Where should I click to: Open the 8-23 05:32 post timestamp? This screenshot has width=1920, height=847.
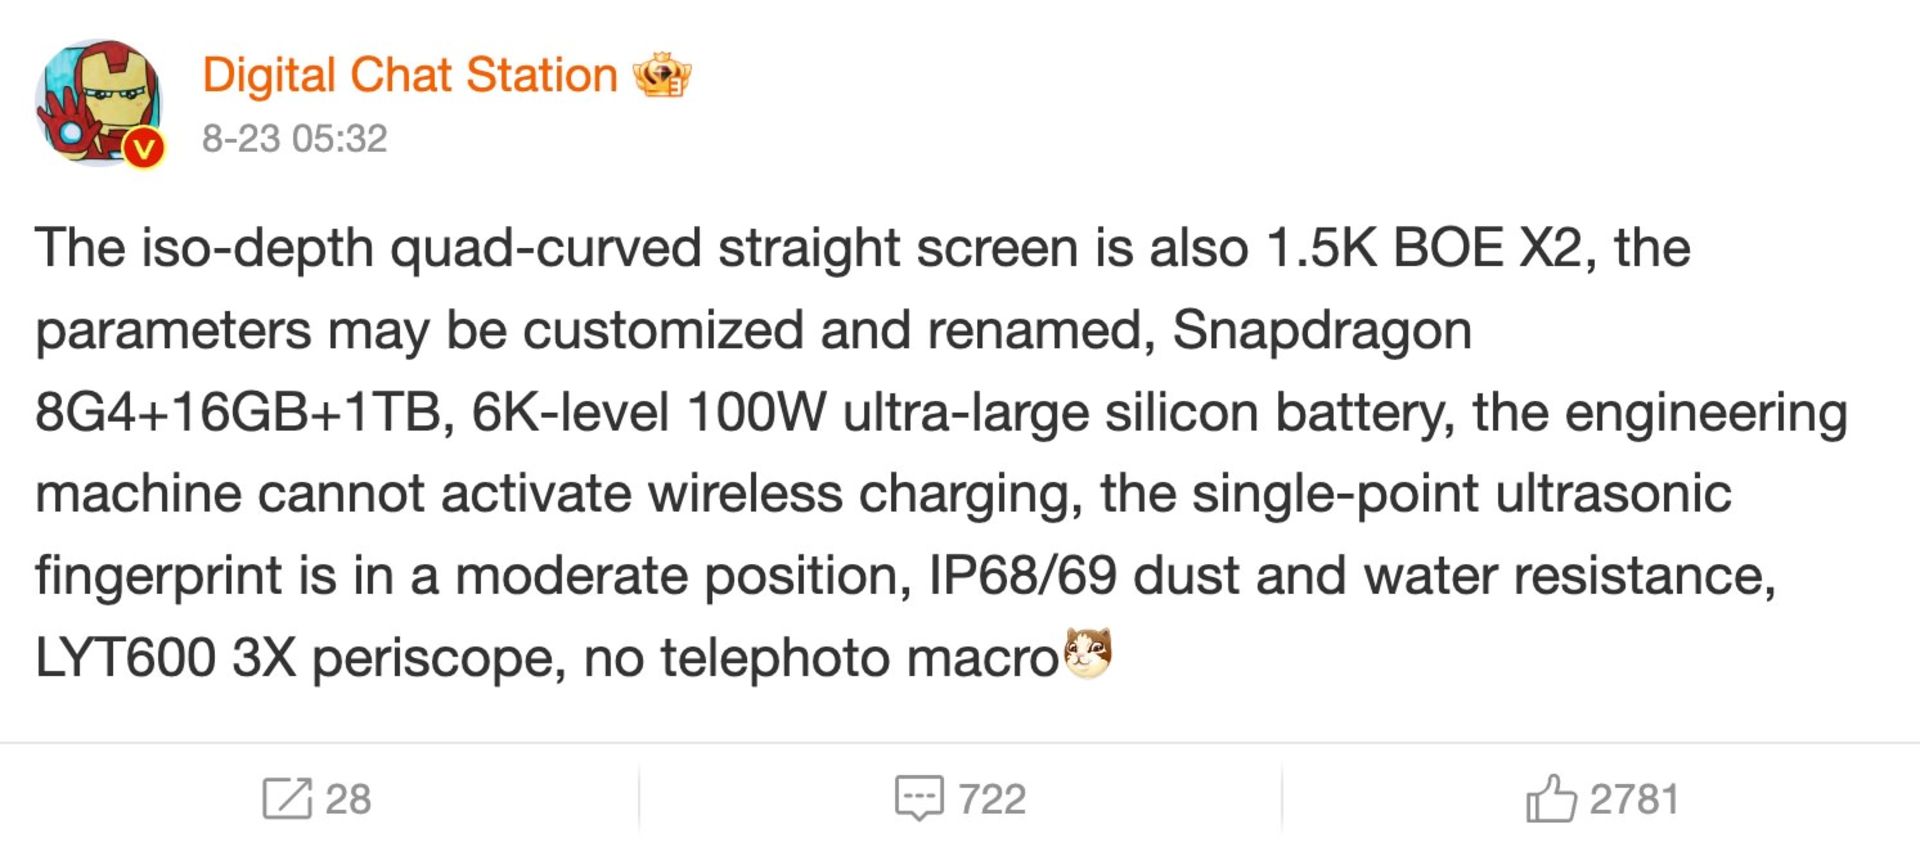[294, 138]
